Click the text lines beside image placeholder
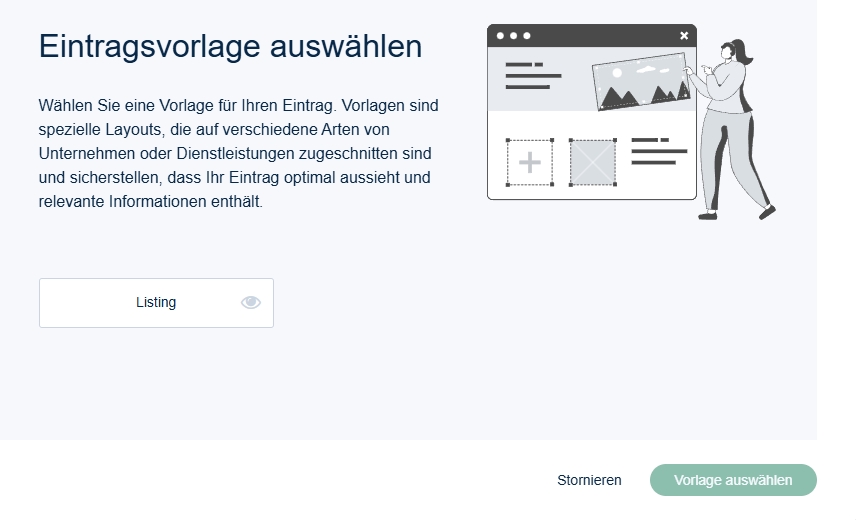Viewport: 856px width, 520px height. (659, 152)
